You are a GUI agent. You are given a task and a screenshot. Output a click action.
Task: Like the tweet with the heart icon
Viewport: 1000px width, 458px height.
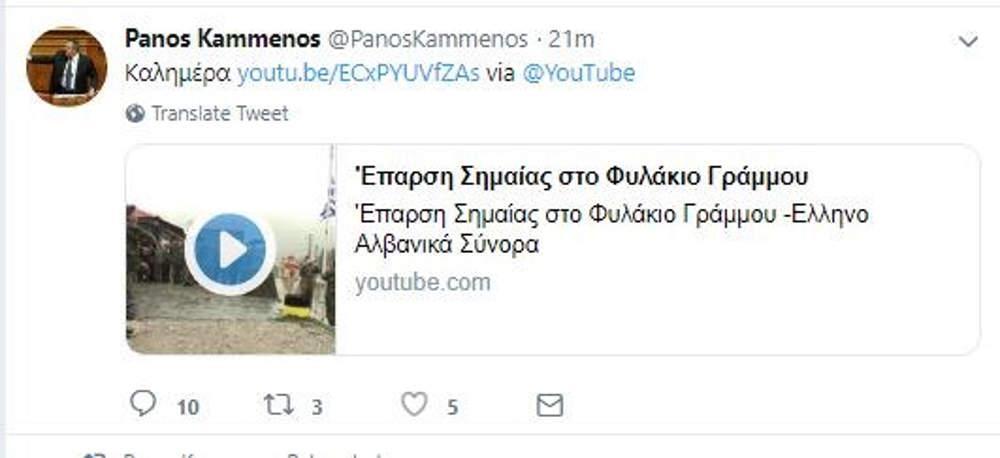tap(414, 404)
